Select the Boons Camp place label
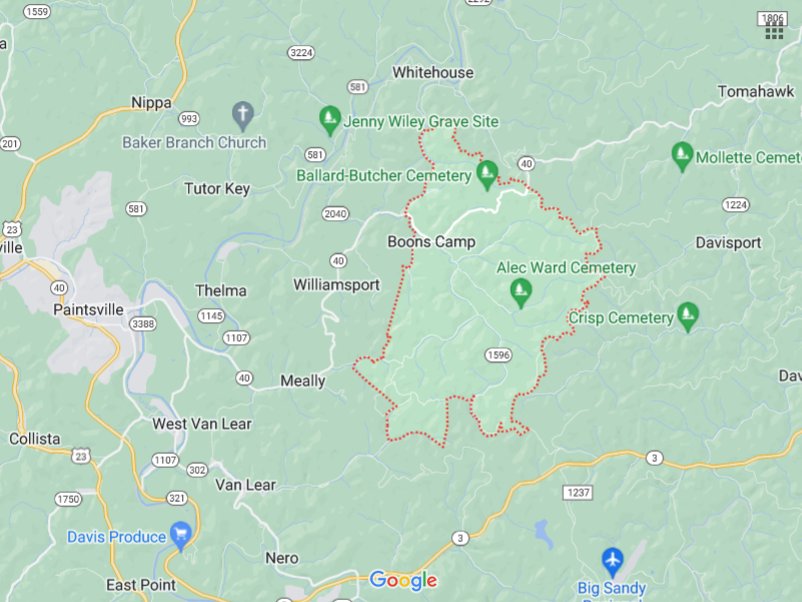This screenshot has height=602, width=802. (x=431, y=241)
